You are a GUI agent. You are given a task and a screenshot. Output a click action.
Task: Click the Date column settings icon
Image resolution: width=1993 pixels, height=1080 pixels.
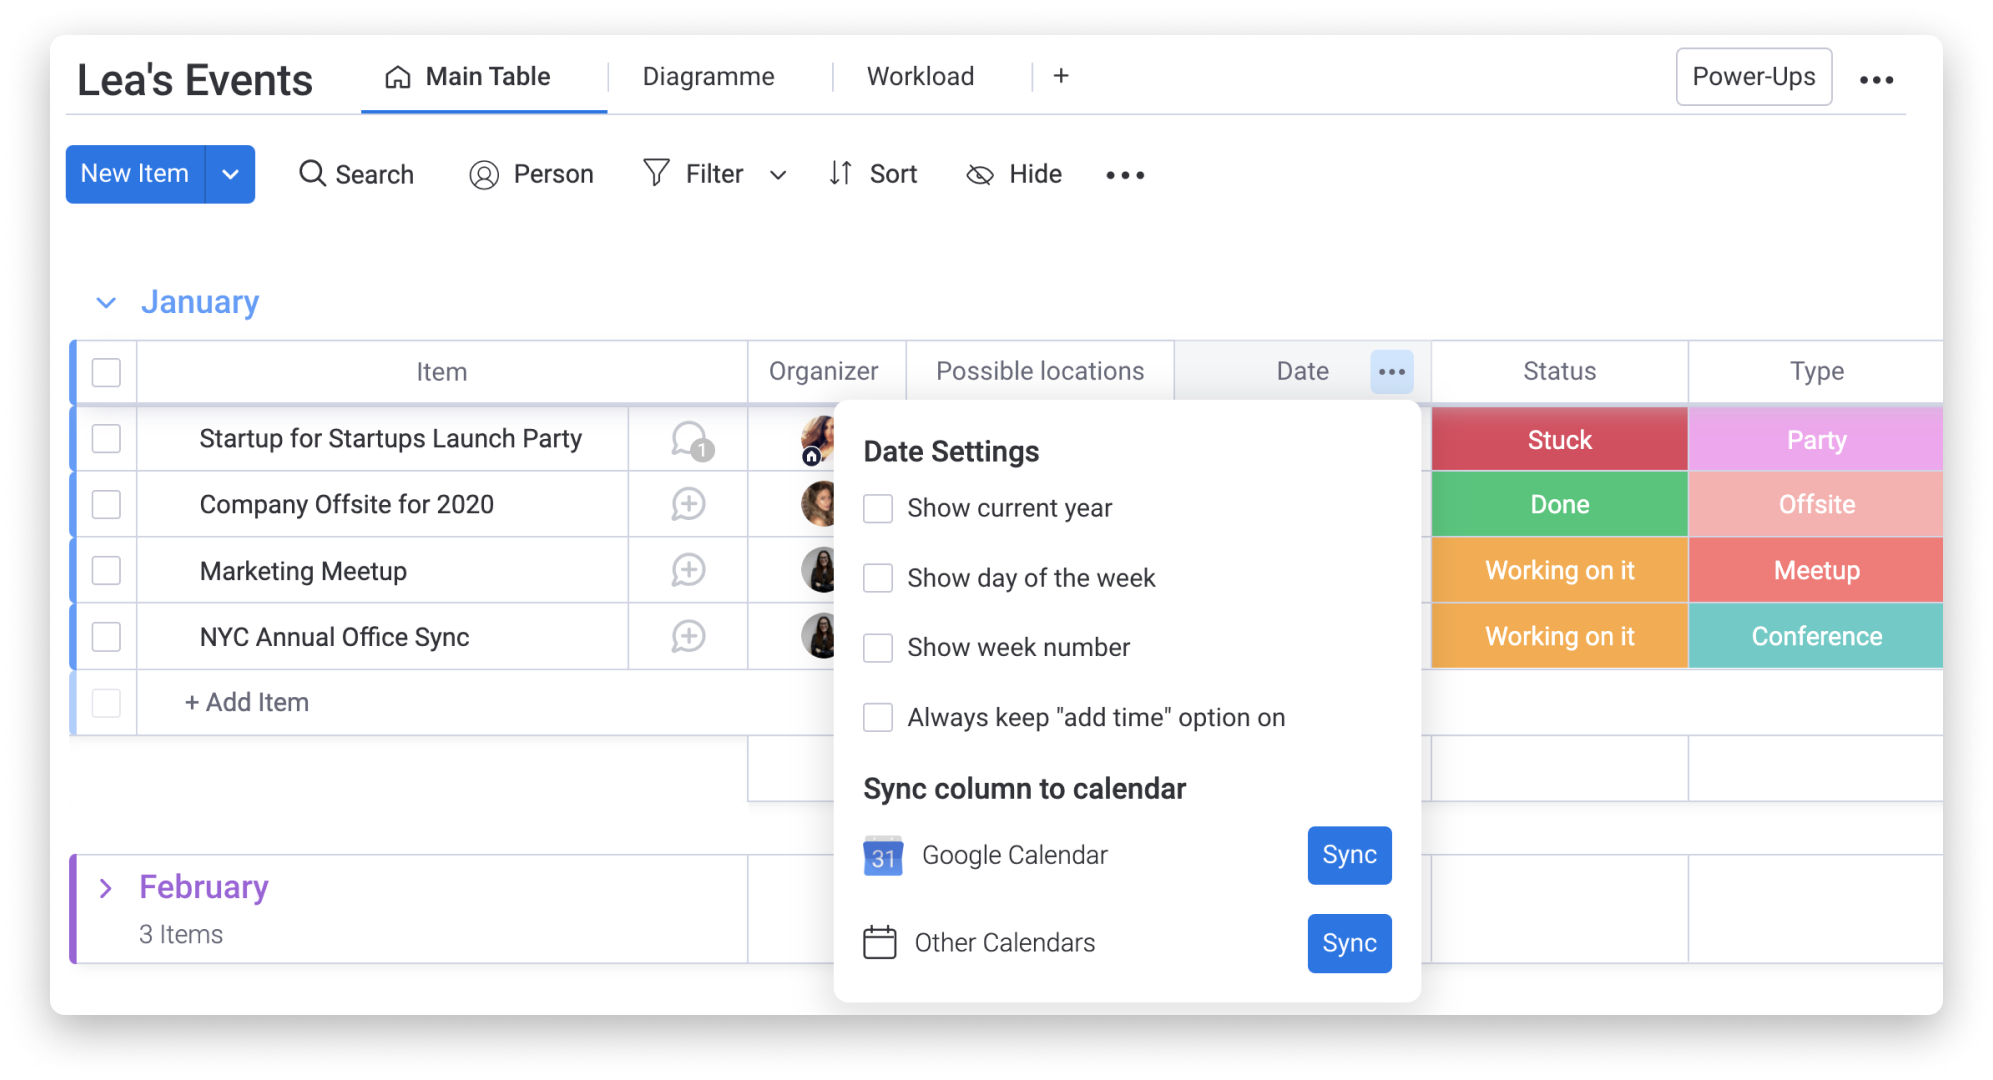pos(1391,371)
